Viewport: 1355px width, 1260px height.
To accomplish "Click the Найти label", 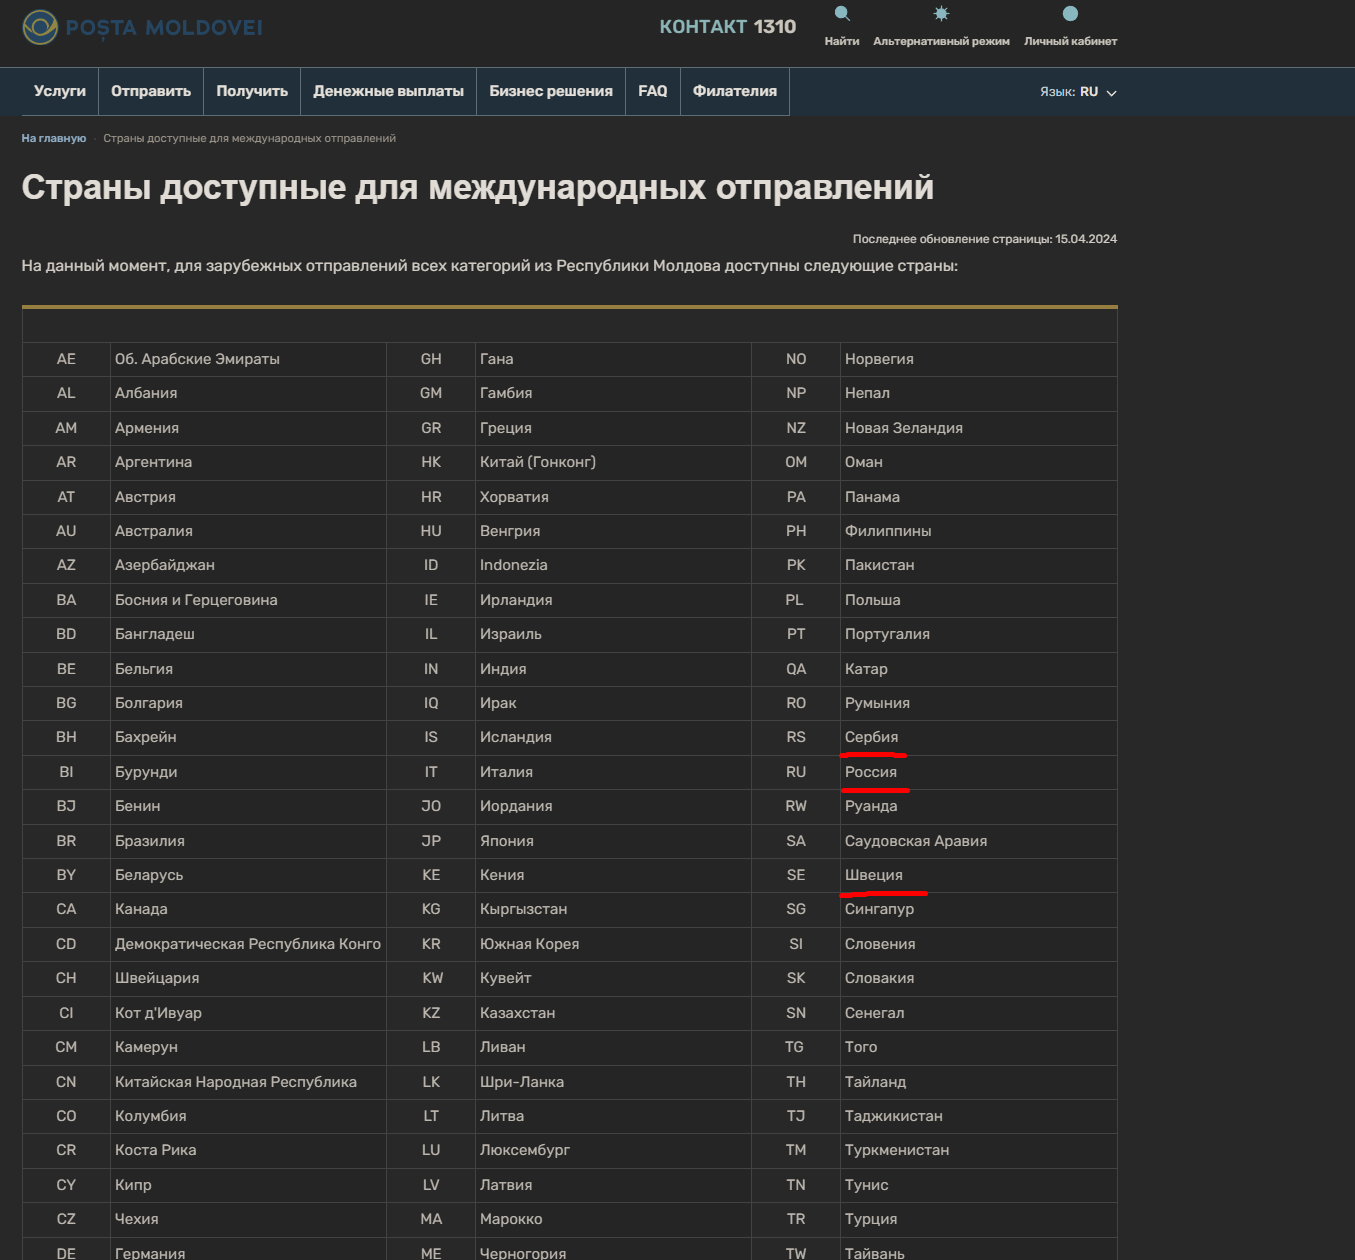I will [842, 41].
